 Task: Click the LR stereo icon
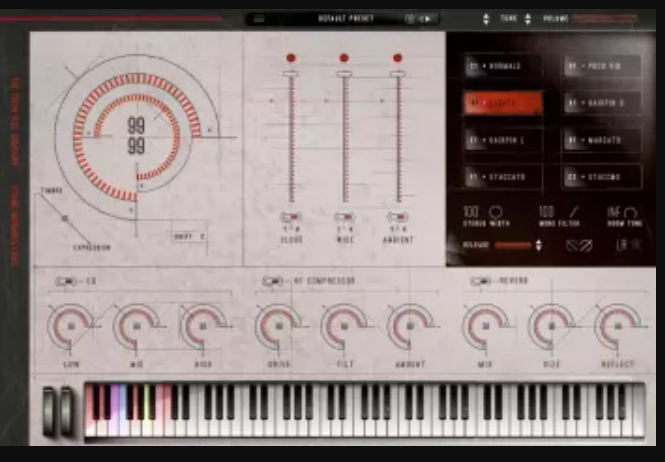[x=629, y=245]
